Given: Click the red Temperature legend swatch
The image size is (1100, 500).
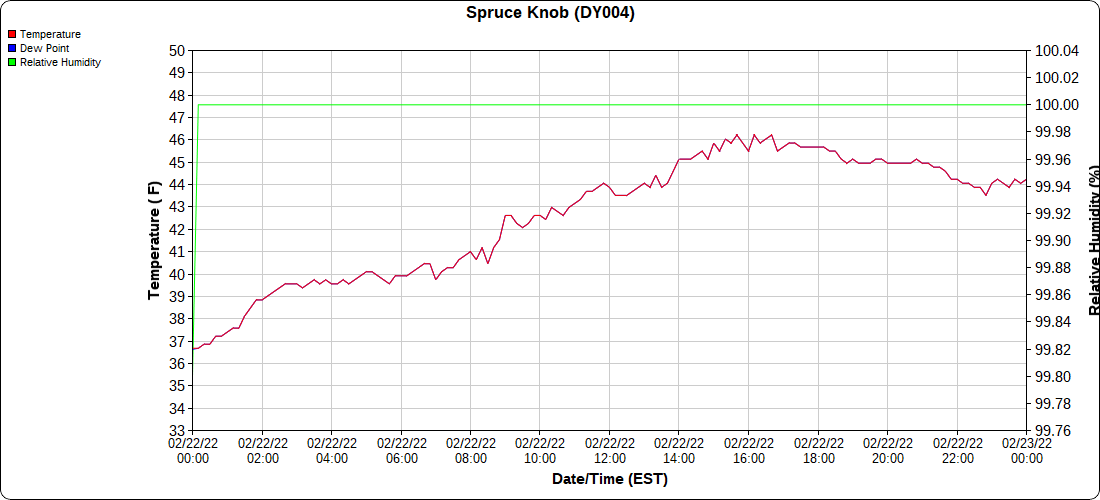Looking at the screenshot, I should point(12,34).
